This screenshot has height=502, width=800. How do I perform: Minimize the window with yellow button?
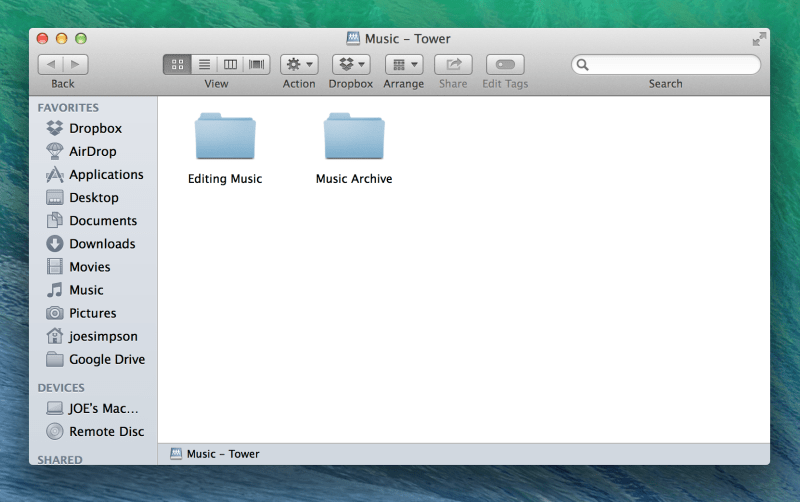click(x=62, y=39)
